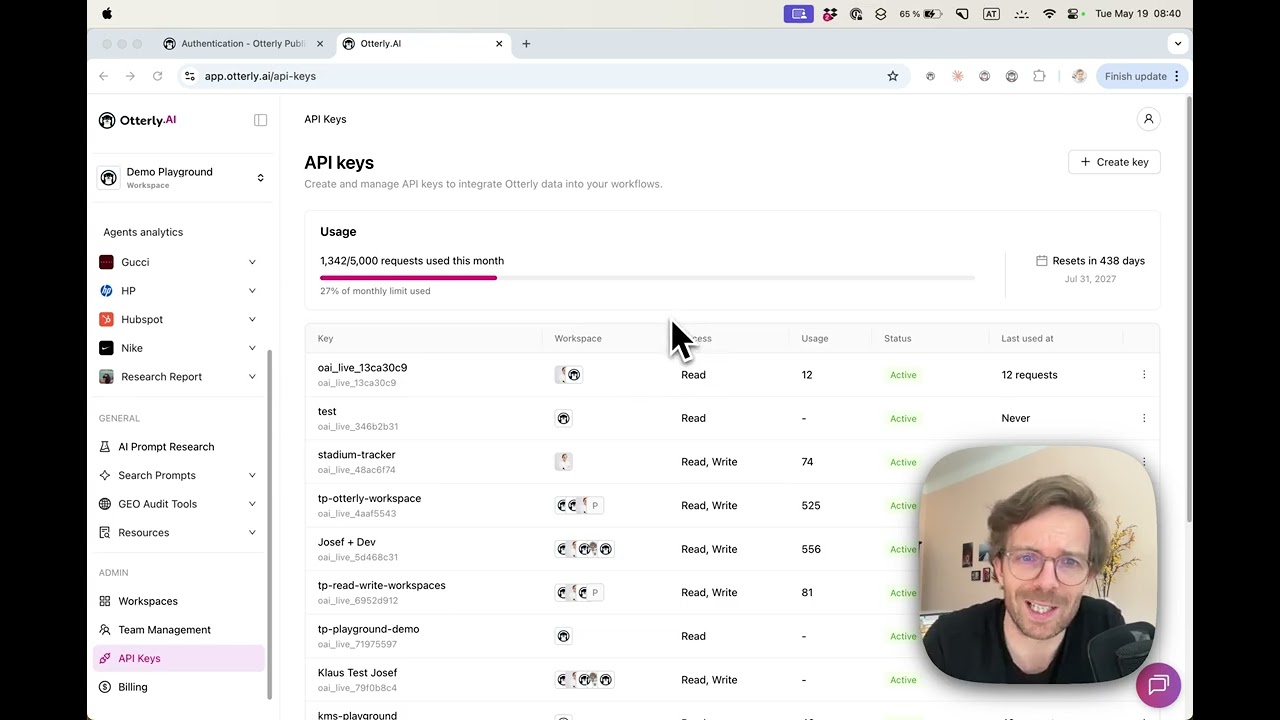1280x720 pixels.
Task: Click the Last used at column header
Action: (1027, 338)
